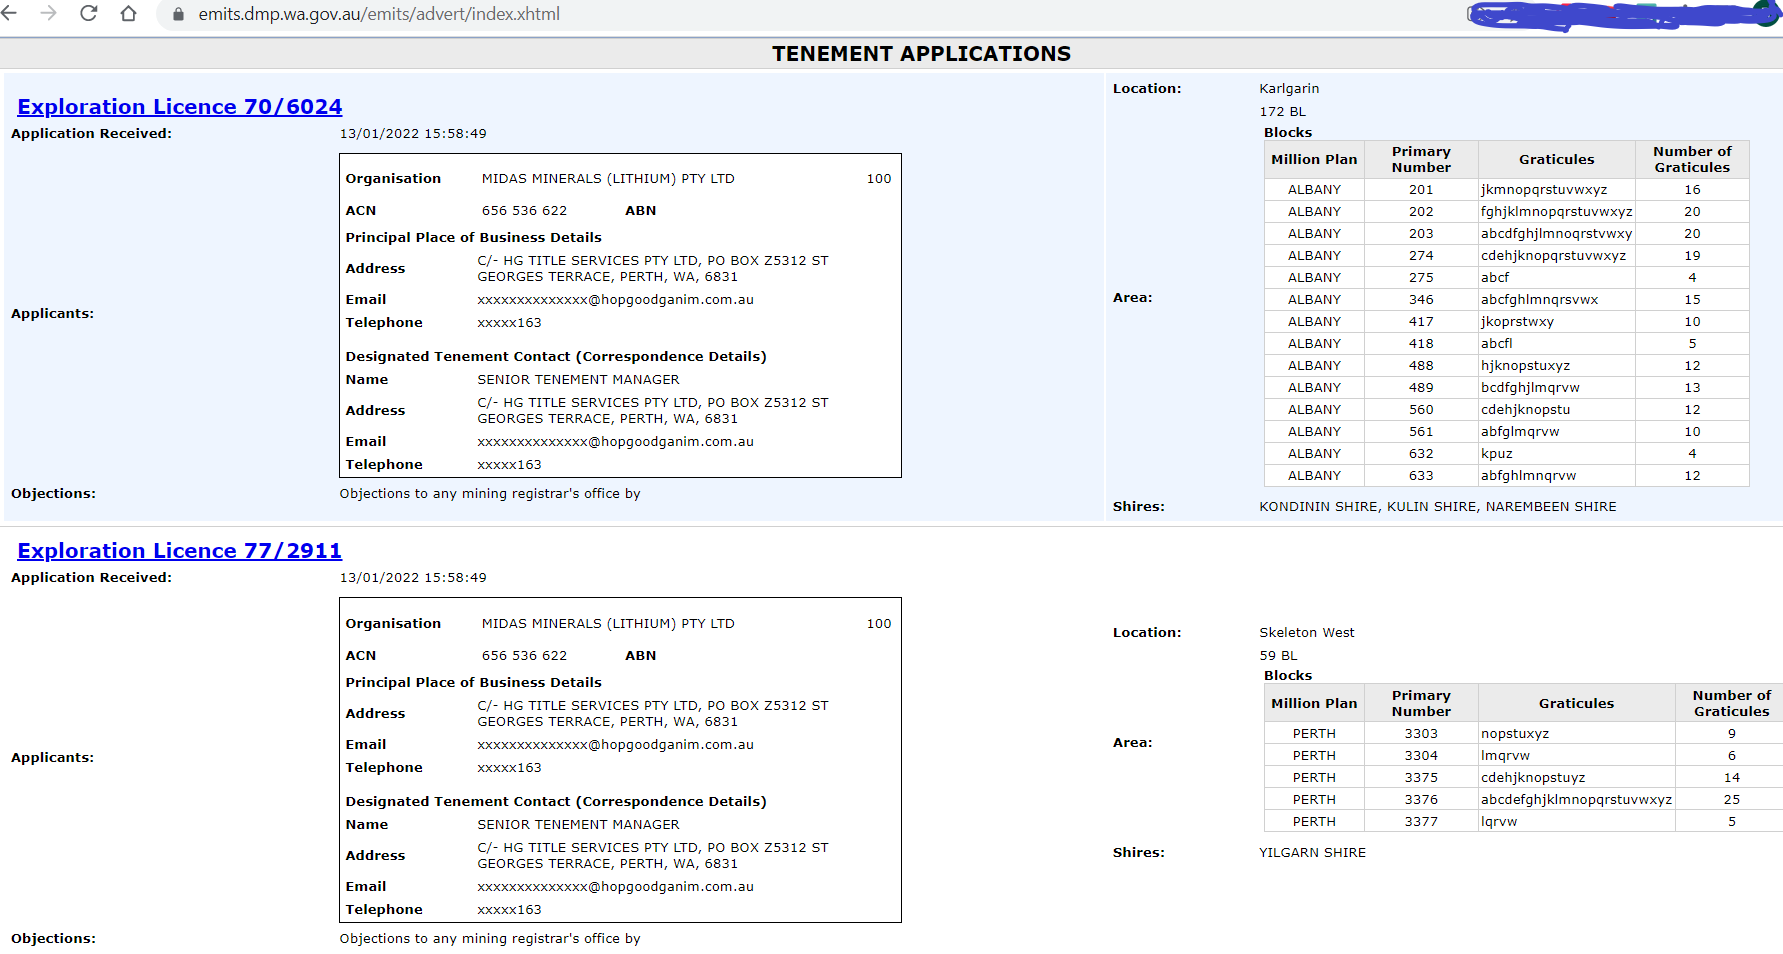This screenshot has height=954, width=1783.
Task: Click Primary Number header in the Karlgarin table
Action: click(1421, 160)
